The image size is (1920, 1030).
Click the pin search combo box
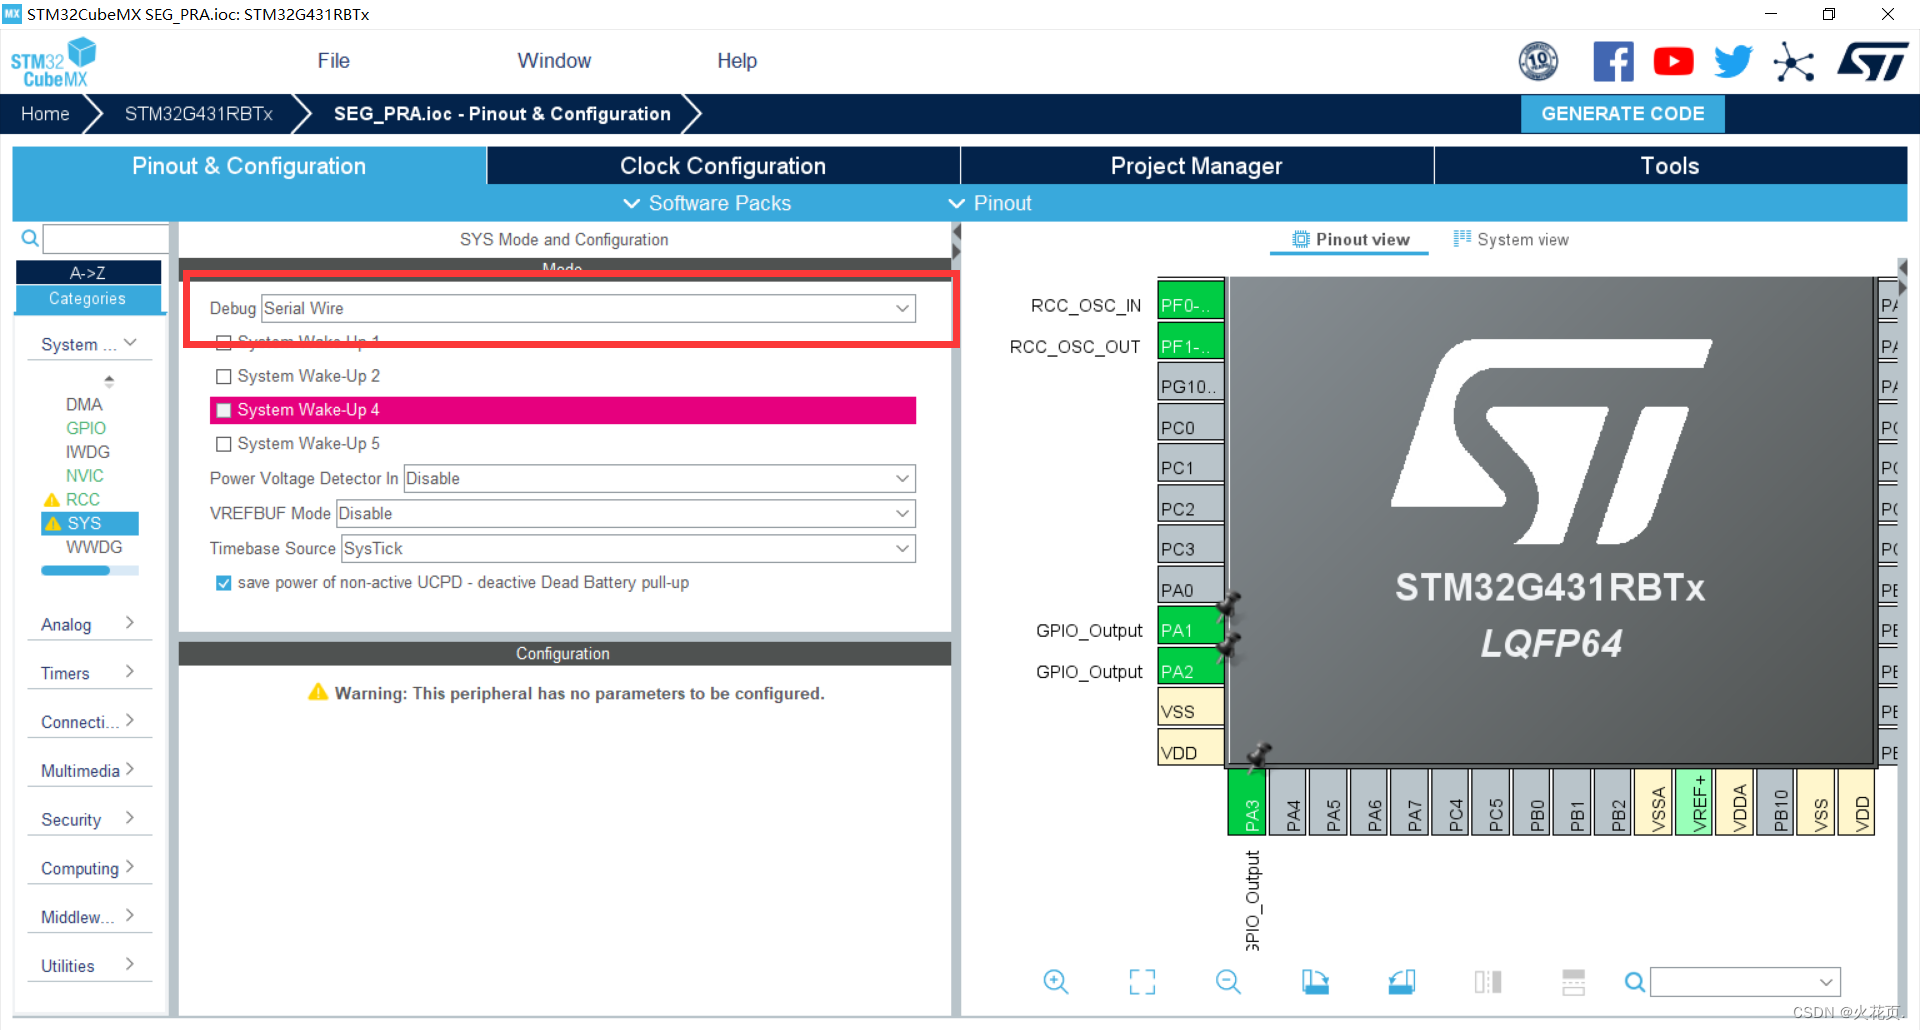(1745, 982)
